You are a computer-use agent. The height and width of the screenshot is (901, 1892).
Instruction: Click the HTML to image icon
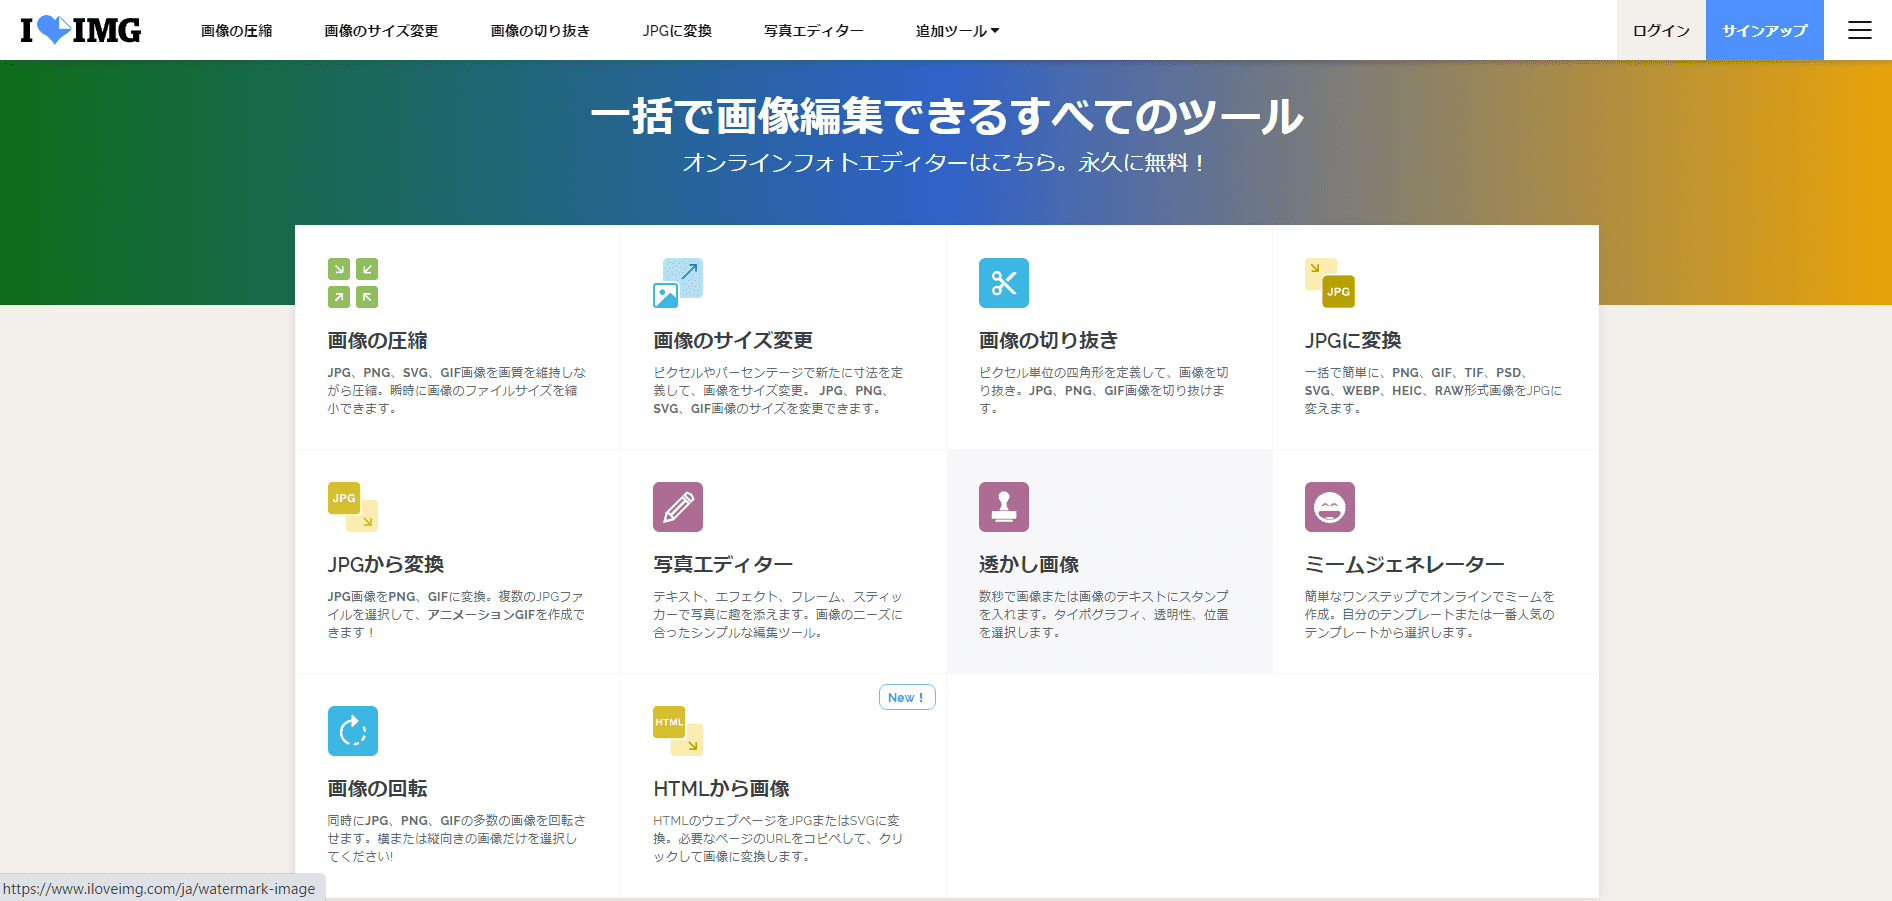click(x=678, y=731)
